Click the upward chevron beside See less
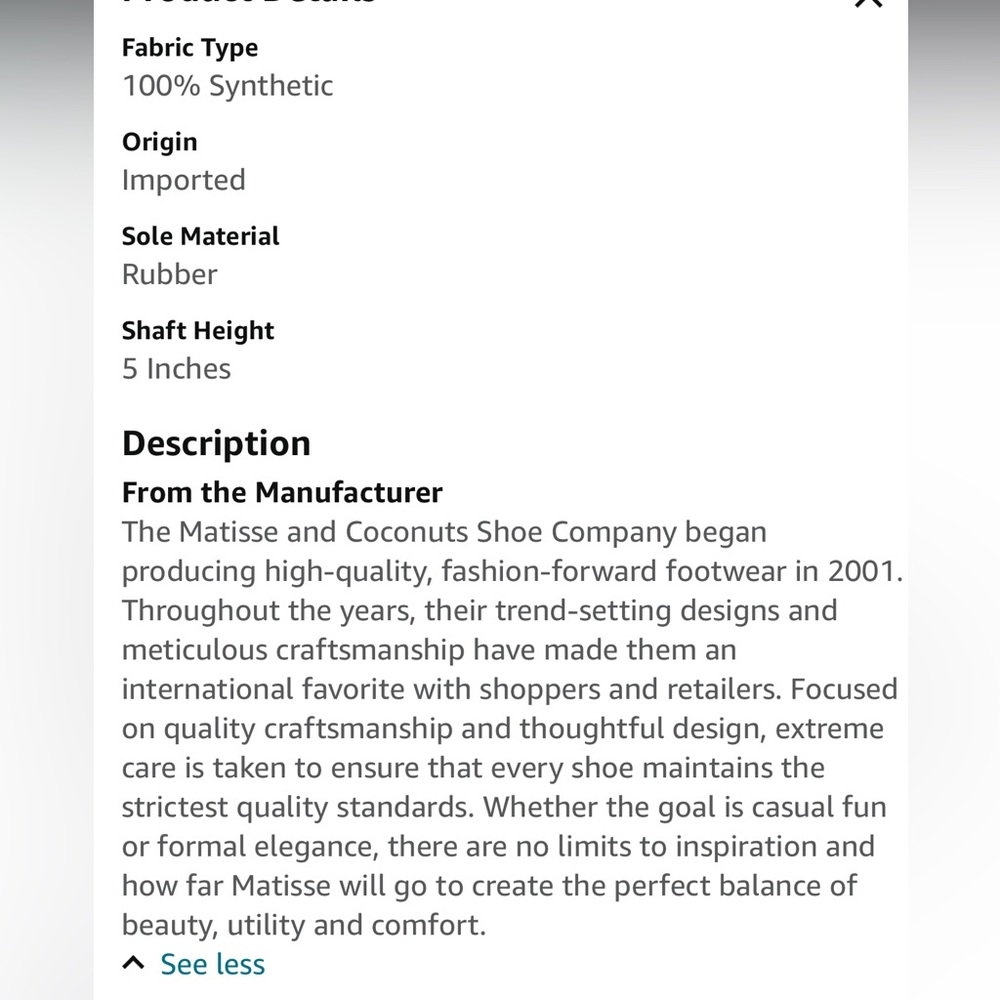The width and height of the screenshot is (1000, 1000). 133,963
